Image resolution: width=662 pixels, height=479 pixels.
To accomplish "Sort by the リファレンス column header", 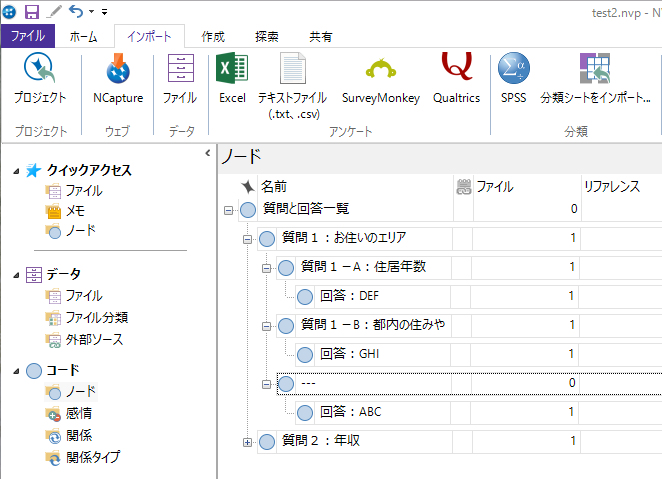I will pyautogui.click(x=611, y=186).
